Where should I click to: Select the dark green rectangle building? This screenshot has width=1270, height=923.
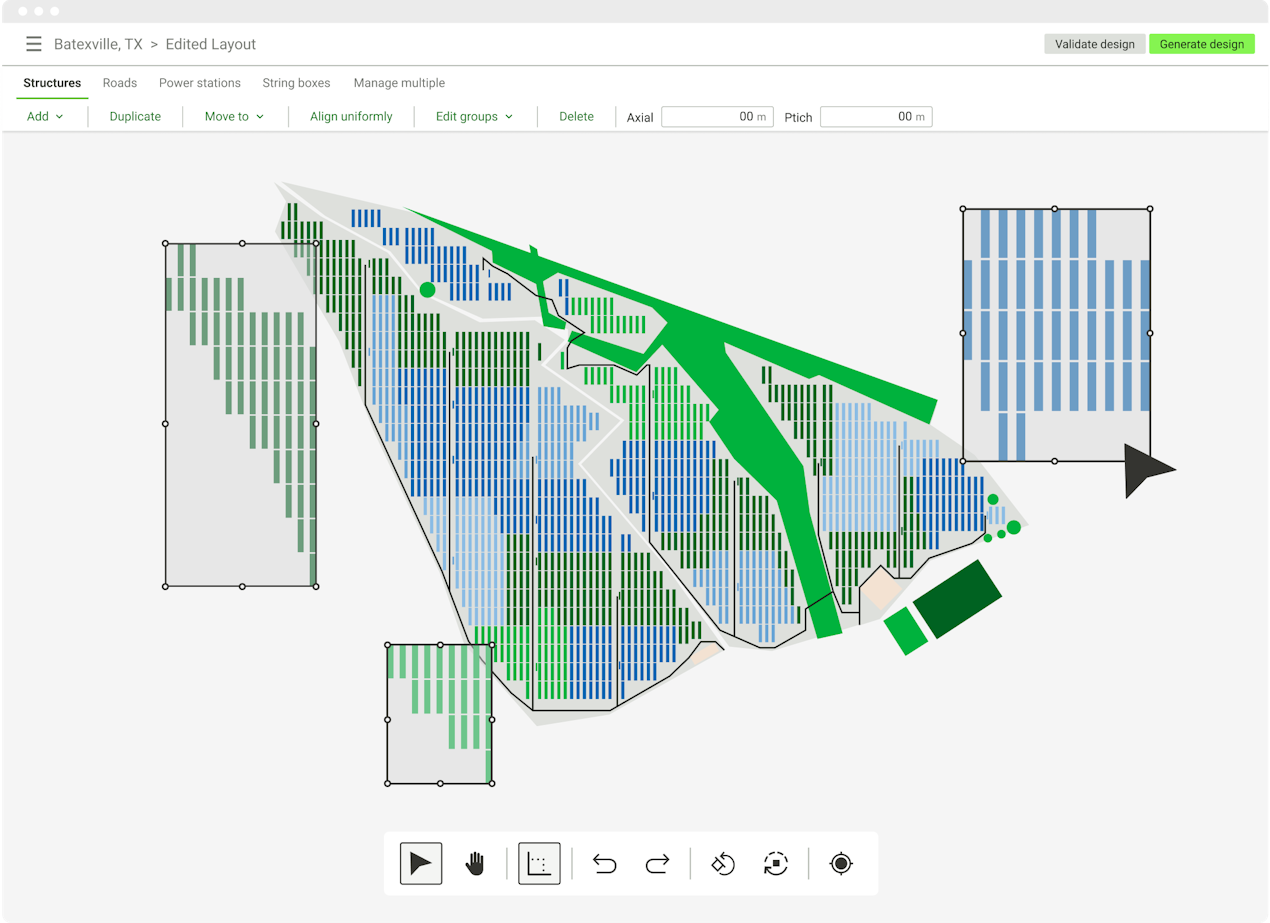[x=957, y=598]
